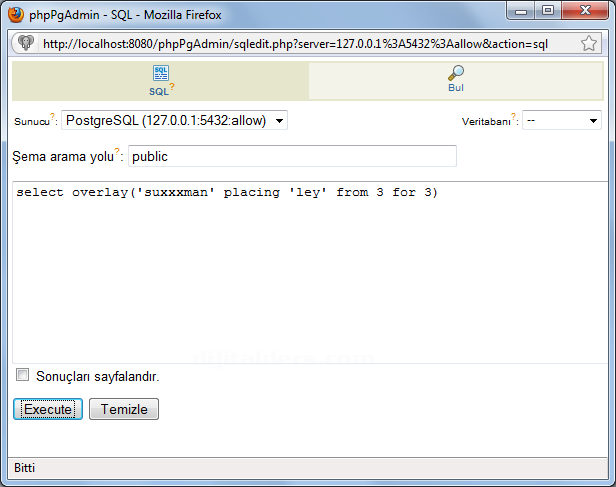Click the Sonuçları sayfalandır label text
This screenshot has width=616, height=487.
(98, 377)
